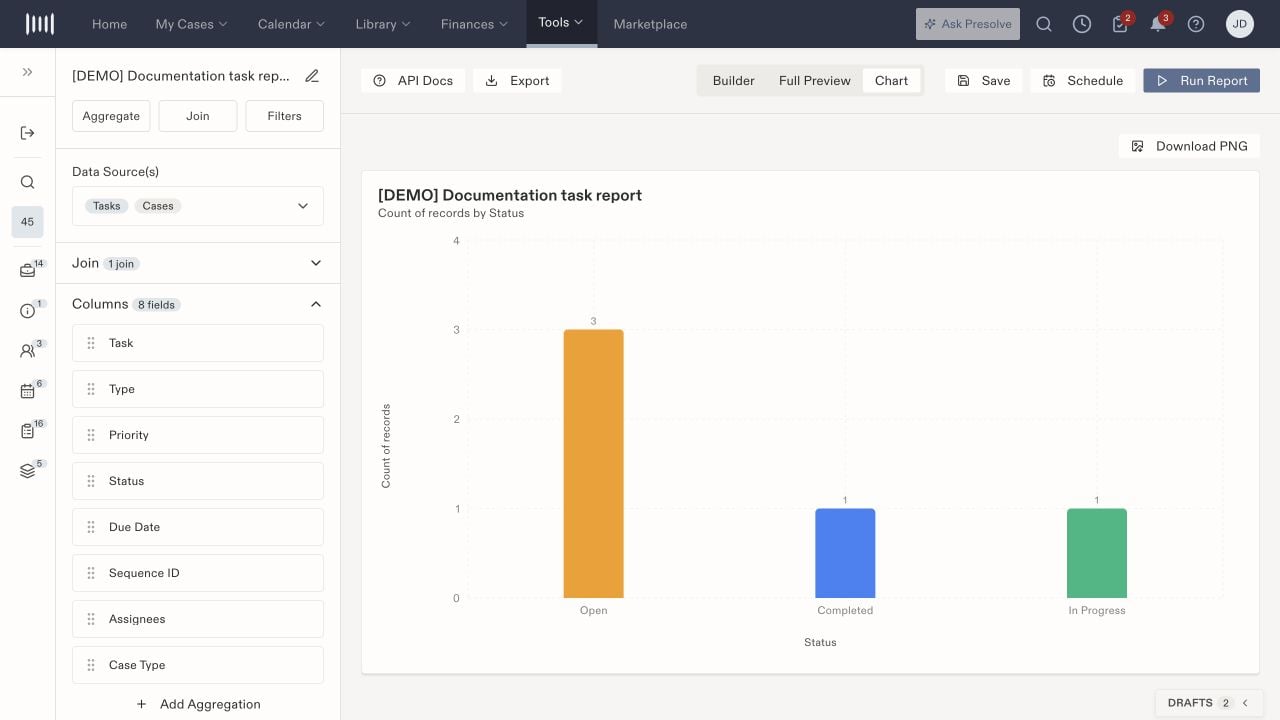Open tasks clipboard icon with badge 2
Viewport: 1280px width, 720px height.
pyautogui.click(x=1120, y=24)
